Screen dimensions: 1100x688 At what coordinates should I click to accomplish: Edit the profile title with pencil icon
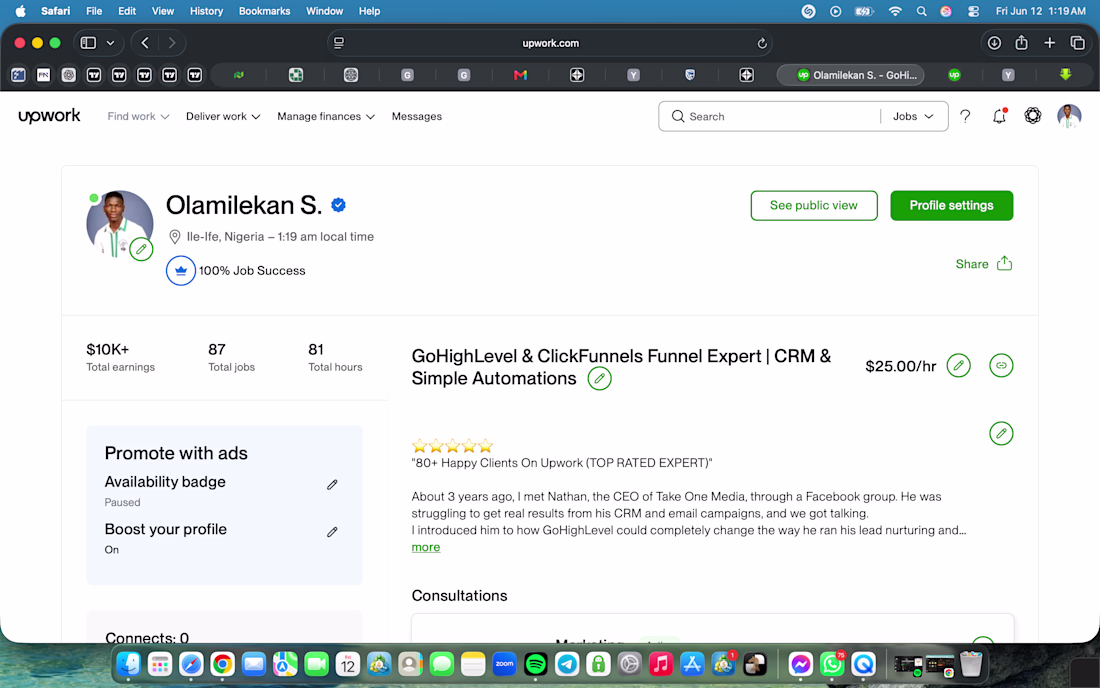599,379
